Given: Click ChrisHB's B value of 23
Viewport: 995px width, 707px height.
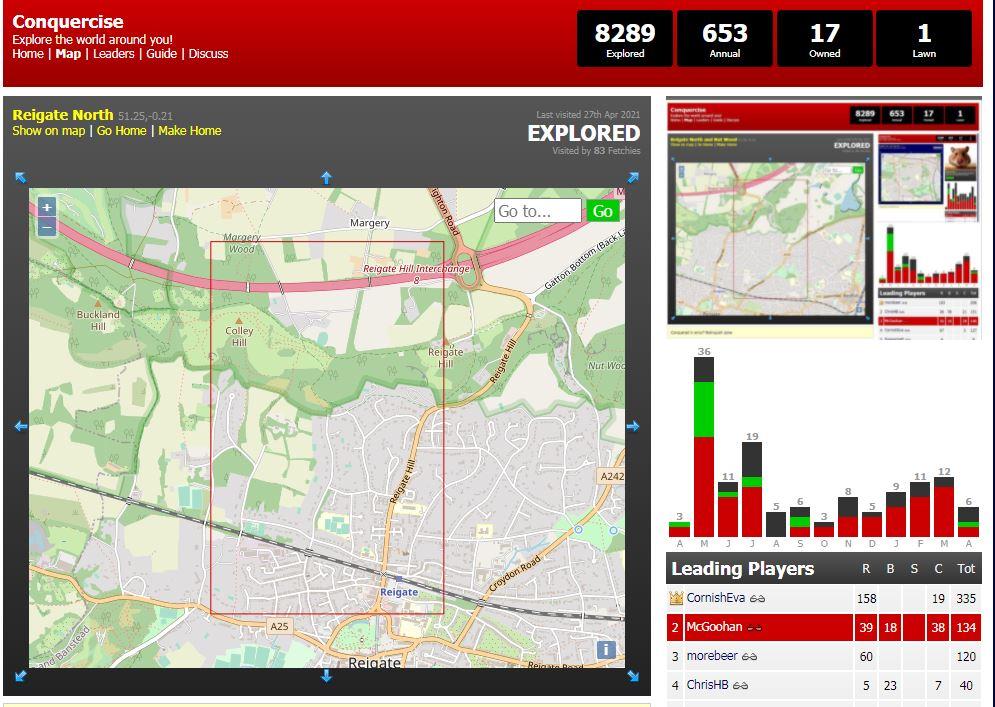Looking at the screenshot, I should (890, 686).
